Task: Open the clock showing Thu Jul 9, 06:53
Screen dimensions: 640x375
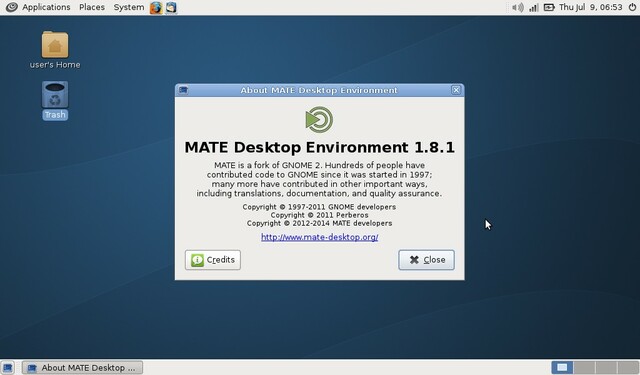Action: (x=591, y=7)
